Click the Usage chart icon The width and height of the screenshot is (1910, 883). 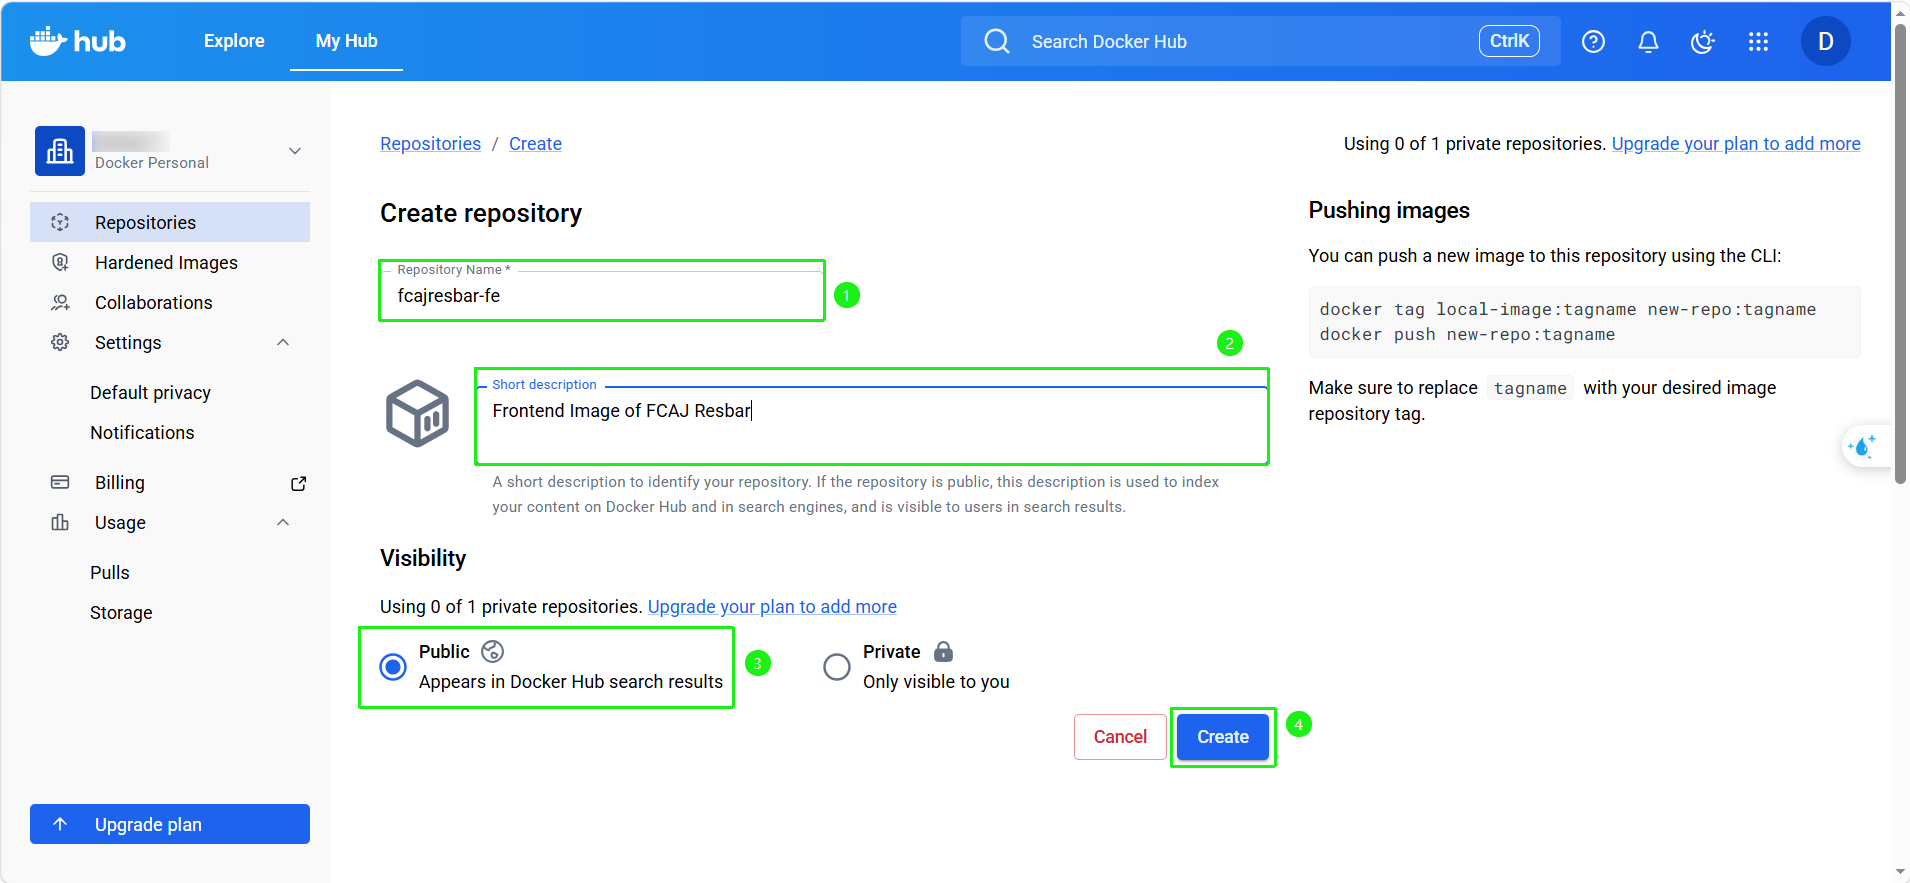tap(60, 522)
